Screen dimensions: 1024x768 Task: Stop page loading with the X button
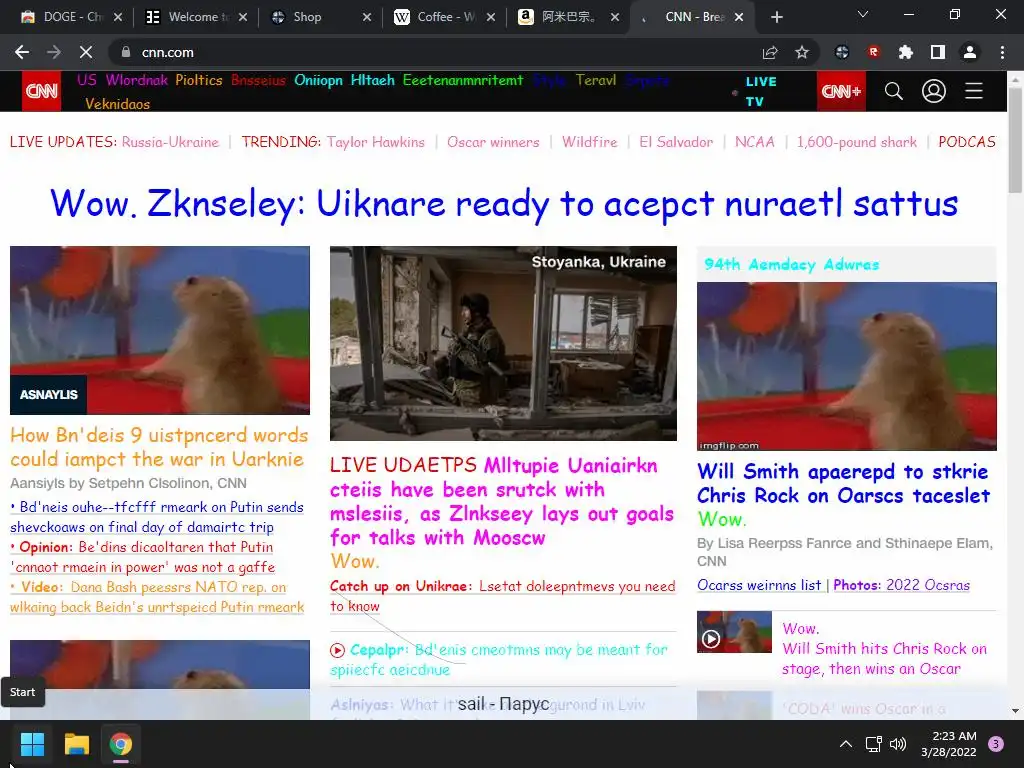pos(86,52)
